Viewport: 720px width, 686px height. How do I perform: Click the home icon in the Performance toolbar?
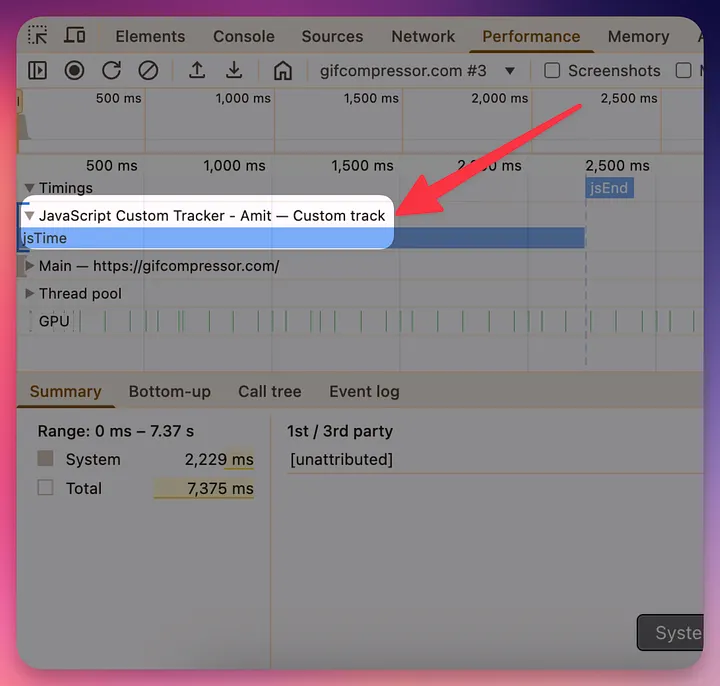click(283, 71)
